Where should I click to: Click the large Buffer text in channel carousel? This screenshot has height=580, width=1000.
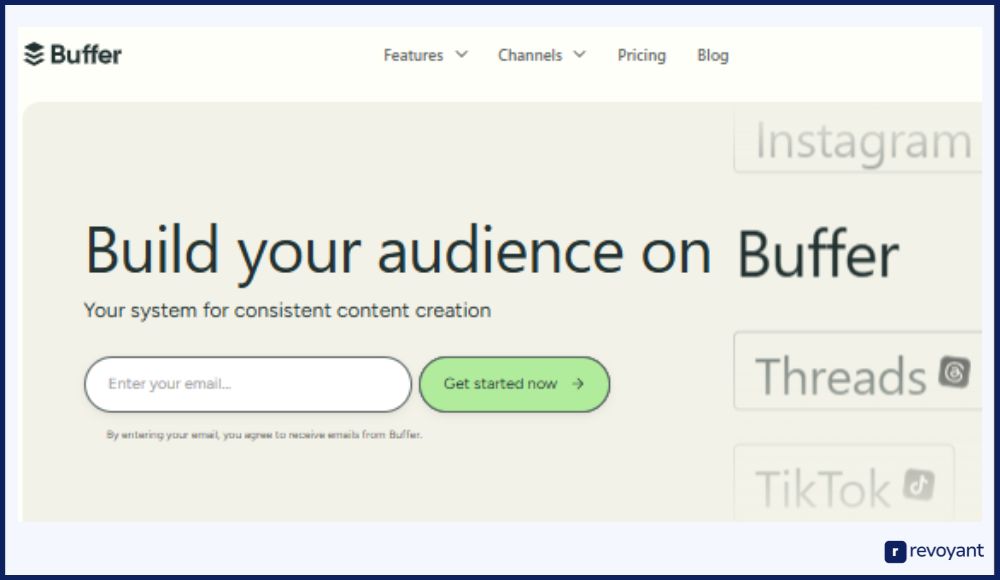(818, 255)
